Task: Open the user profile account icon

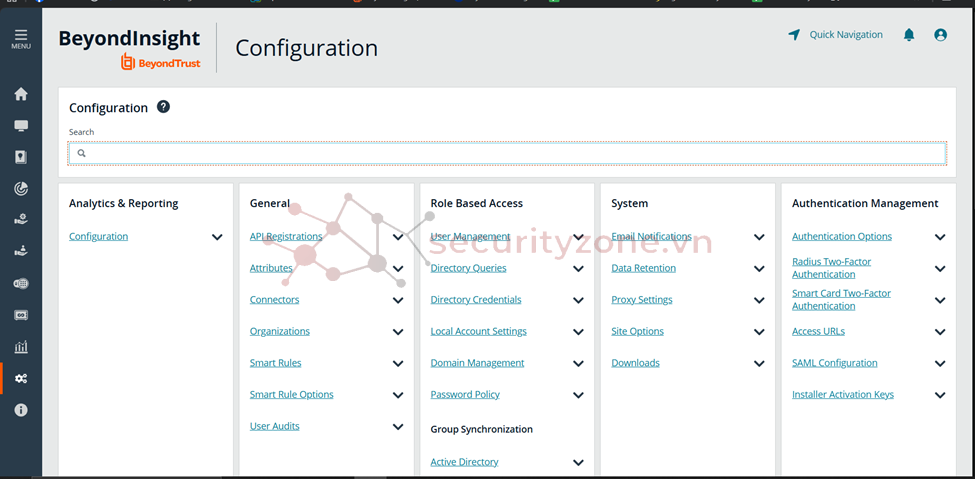Action: click(940, 35)
